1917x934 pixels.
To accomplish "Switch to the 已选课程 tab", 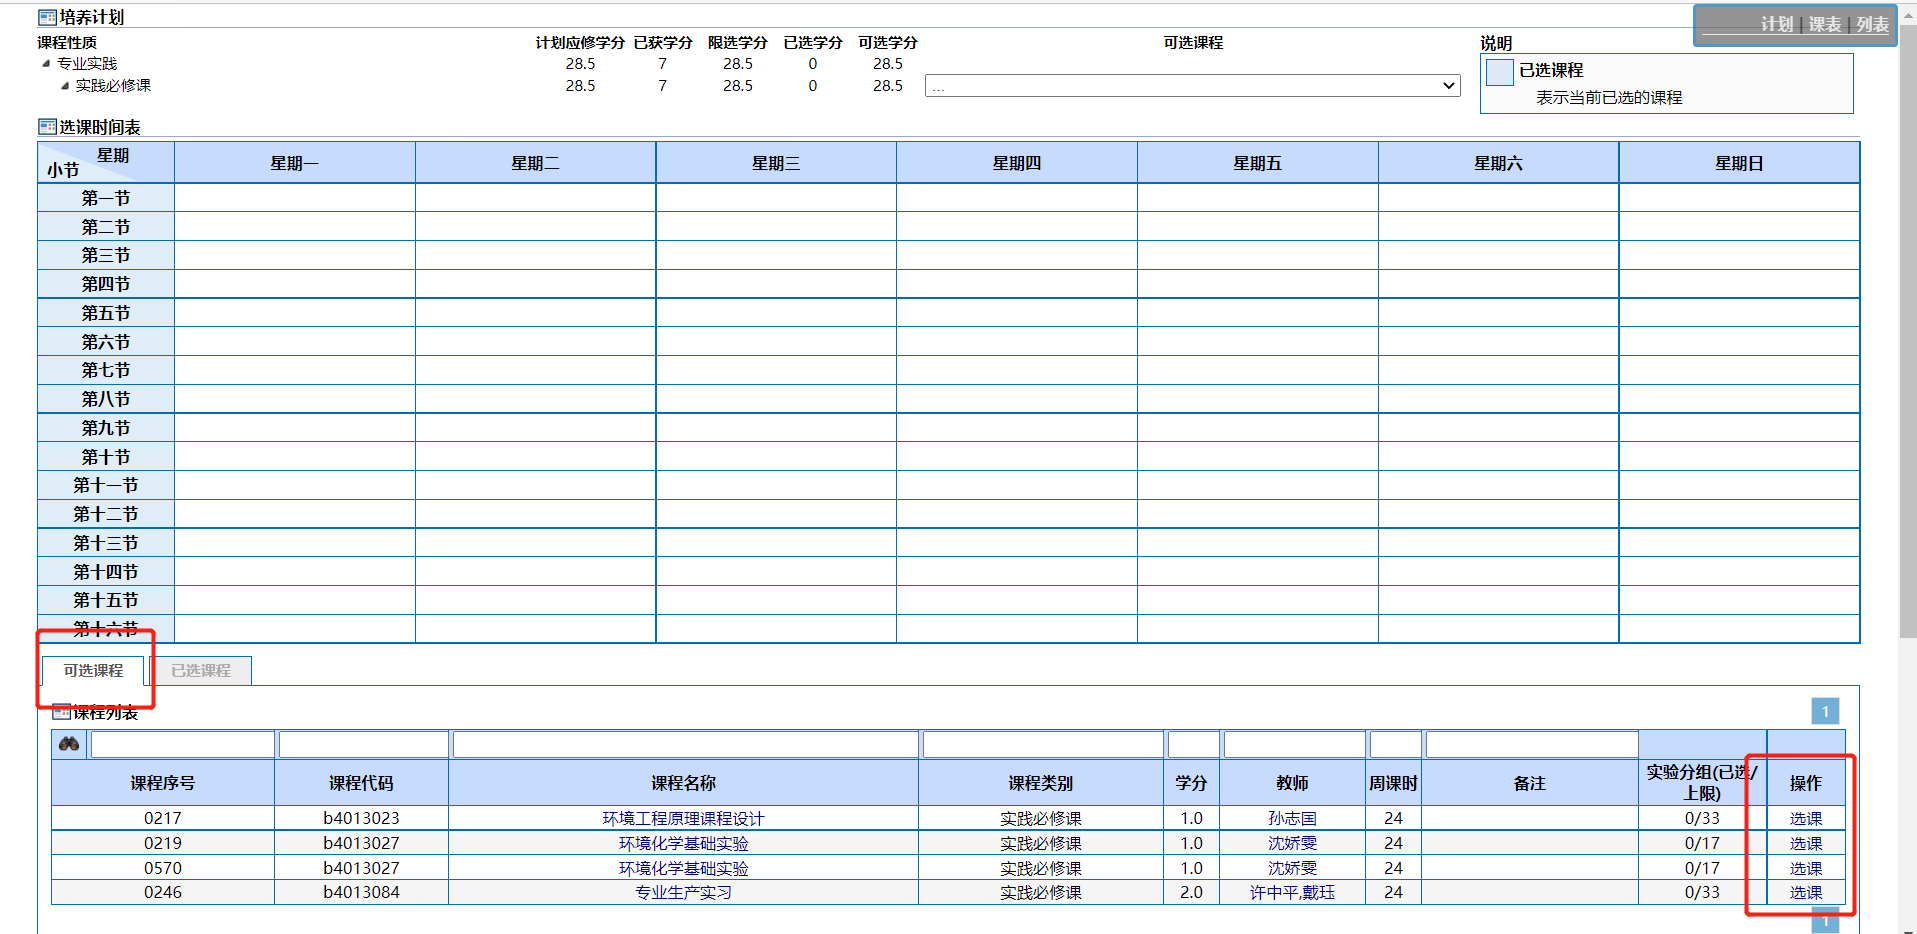I will 200,670.
